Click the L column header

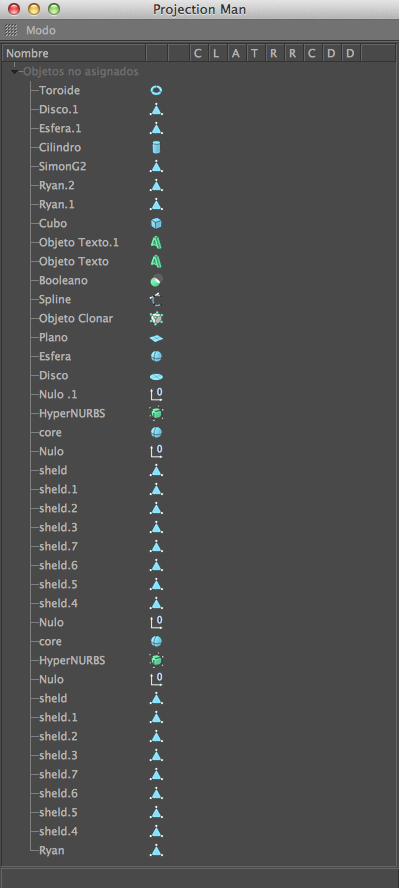[216, 53]
